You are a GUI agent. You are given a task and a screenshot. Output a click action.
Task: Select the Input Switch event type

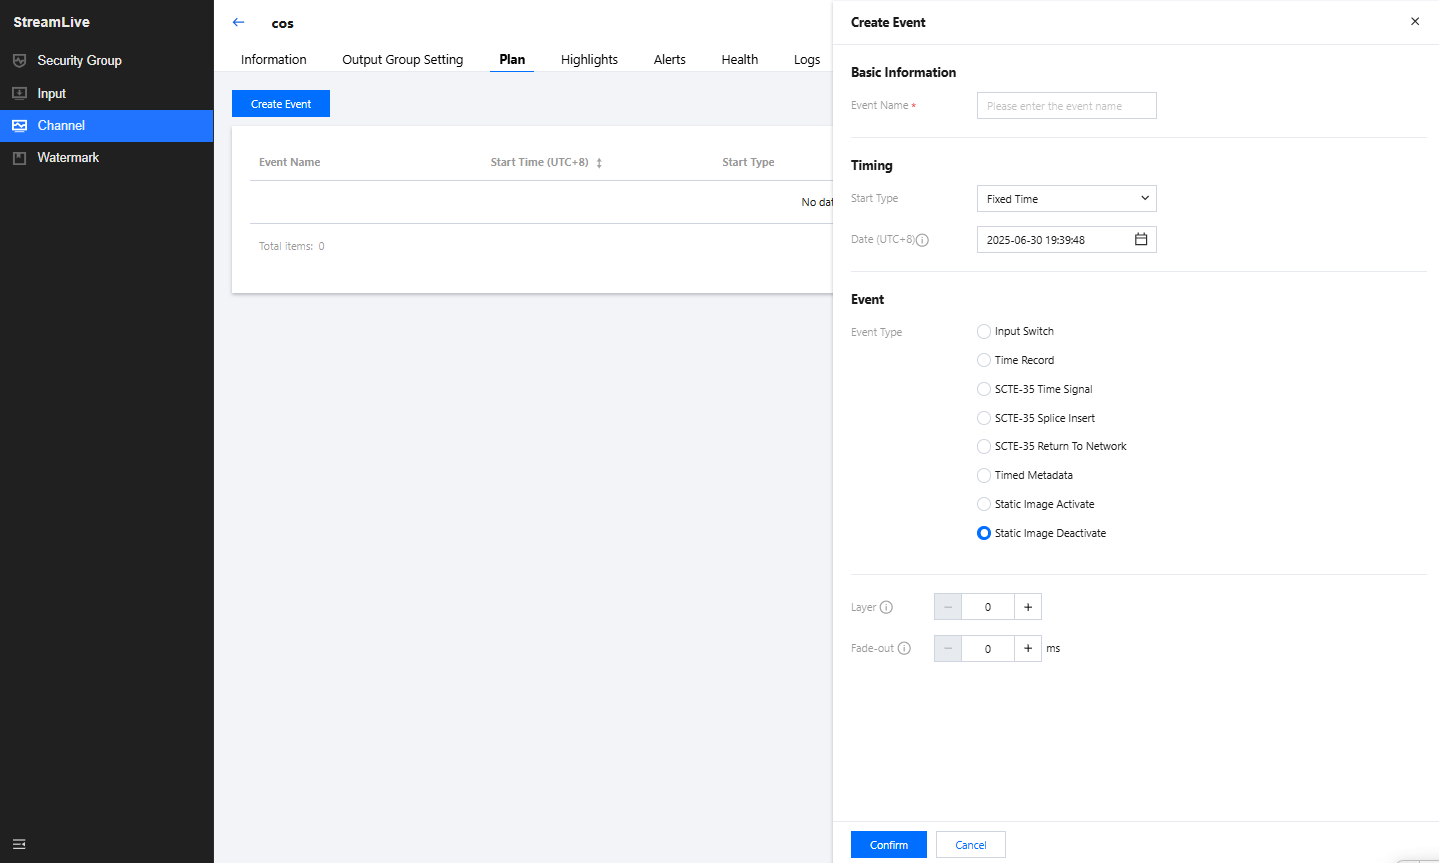pyautogui.click(x=984, y=331)
